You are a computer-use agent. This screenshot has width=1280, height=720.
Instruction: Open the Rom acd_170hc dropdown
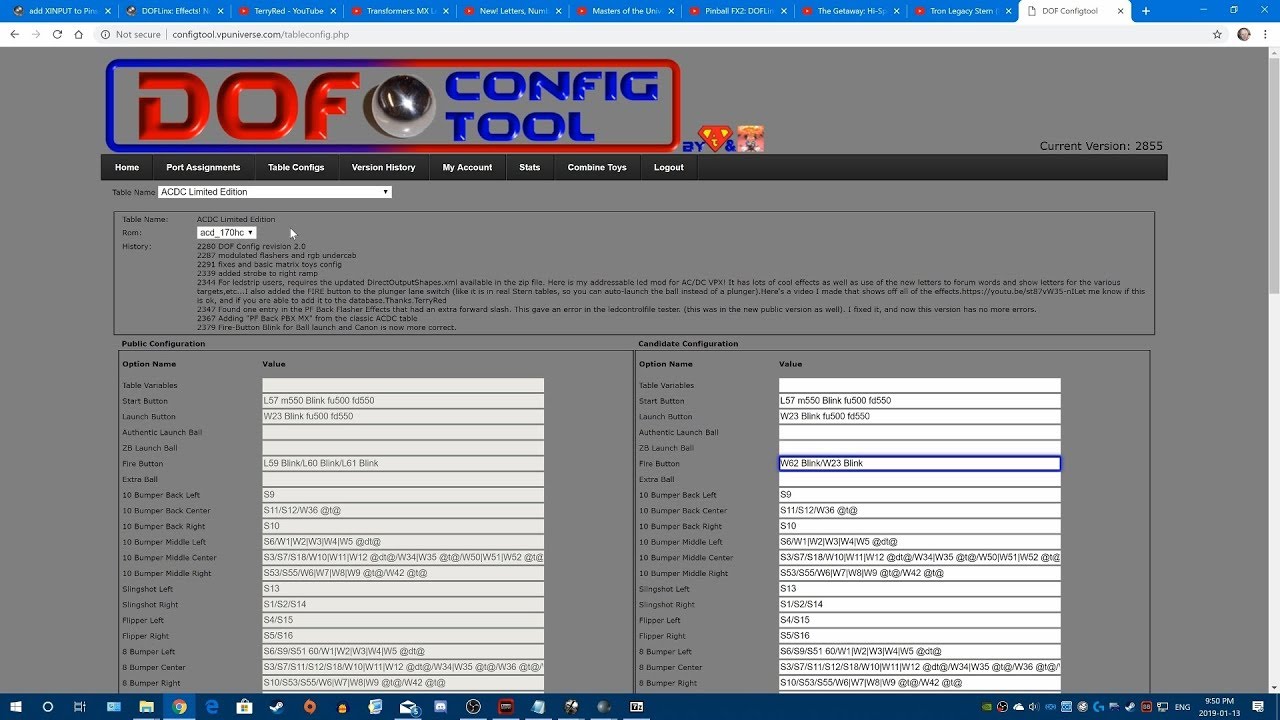[x=226, y=233]
